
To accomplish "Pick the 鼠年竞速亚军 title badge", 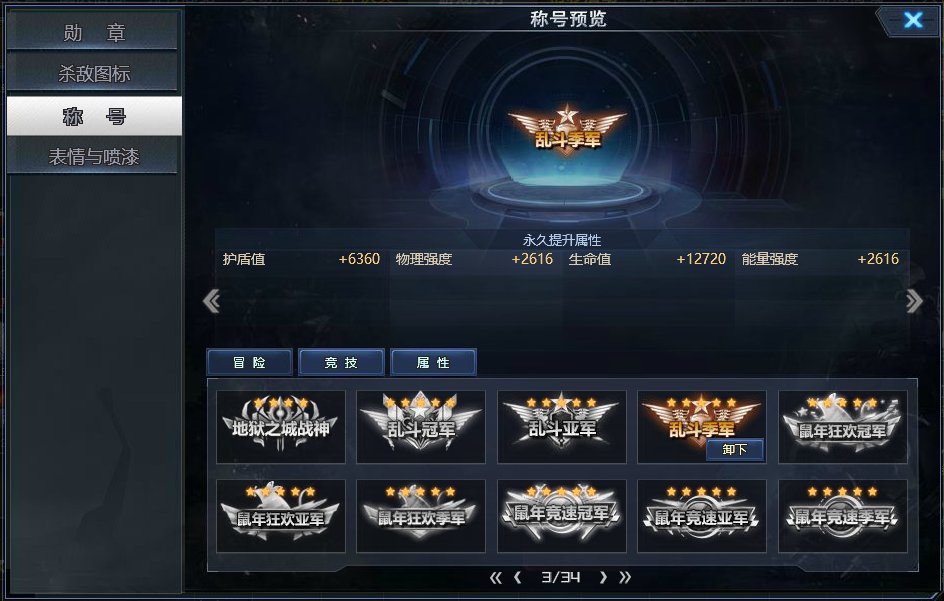I will click(x=702, y=516).
